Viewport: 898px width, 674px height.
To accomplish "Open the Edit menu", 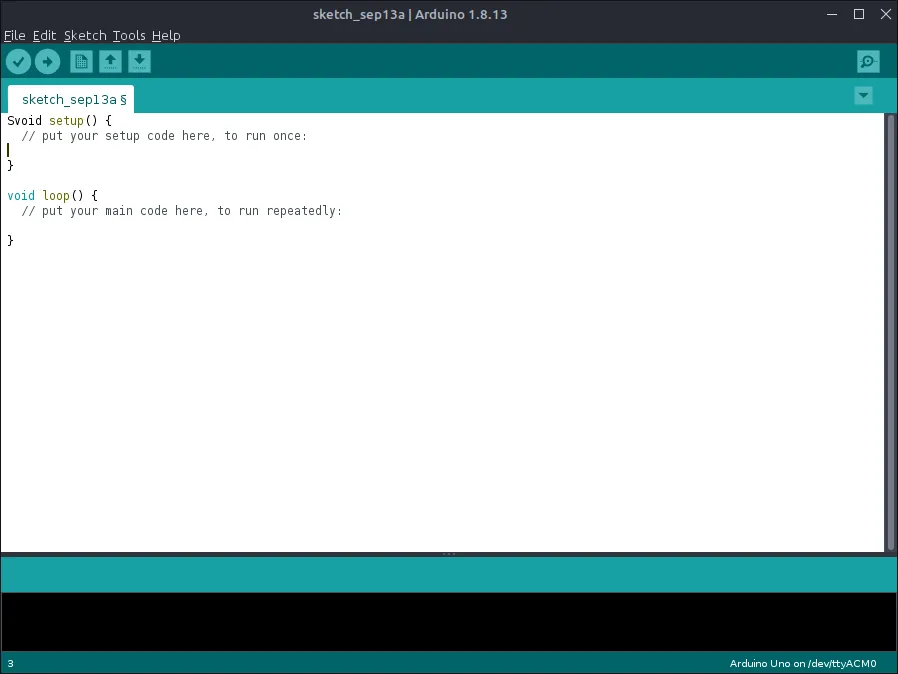I will (44, 35).
